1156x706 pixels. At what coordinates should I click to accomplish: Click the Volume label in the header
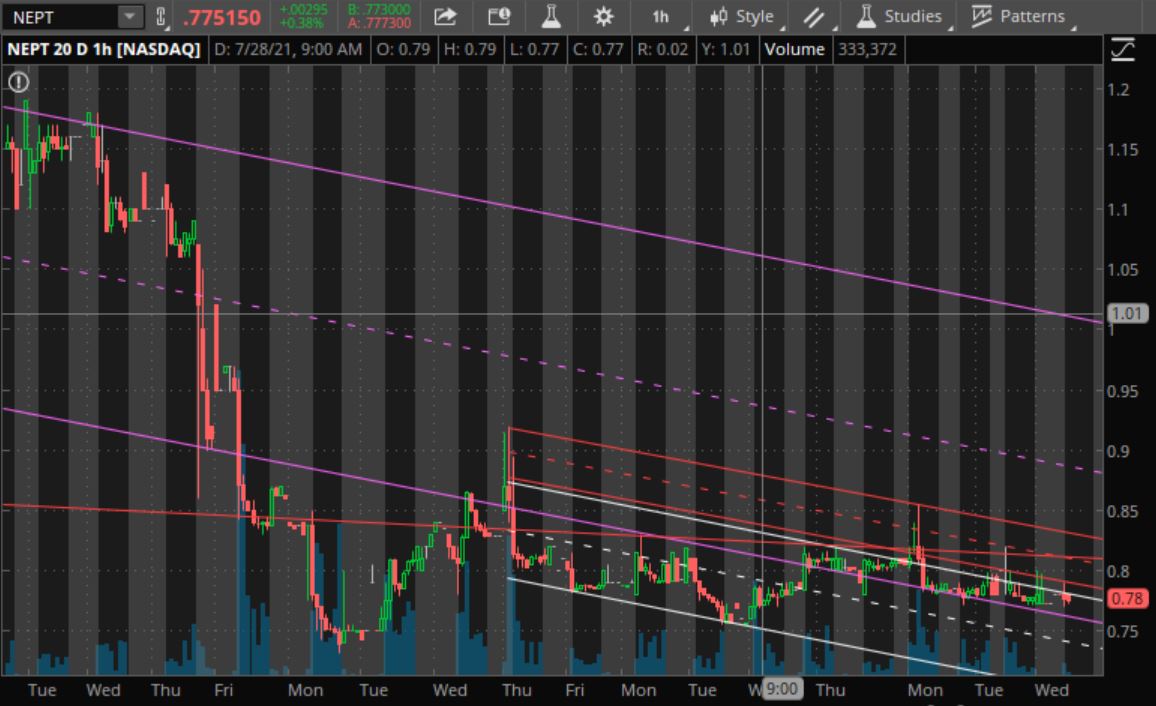click(x=795, y=49)
